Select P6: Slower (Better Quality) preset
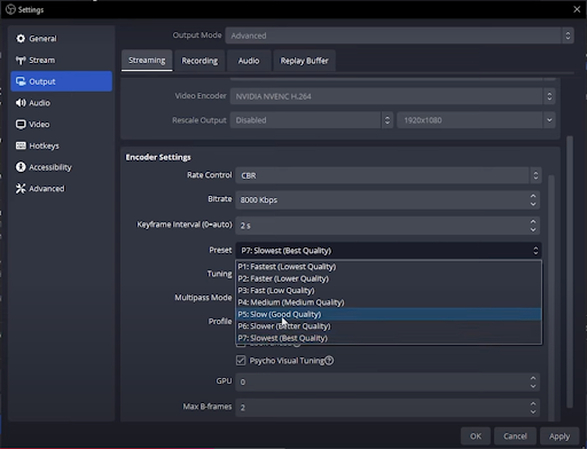The width and height of the screenshot is (587, 449). point(389,326)
